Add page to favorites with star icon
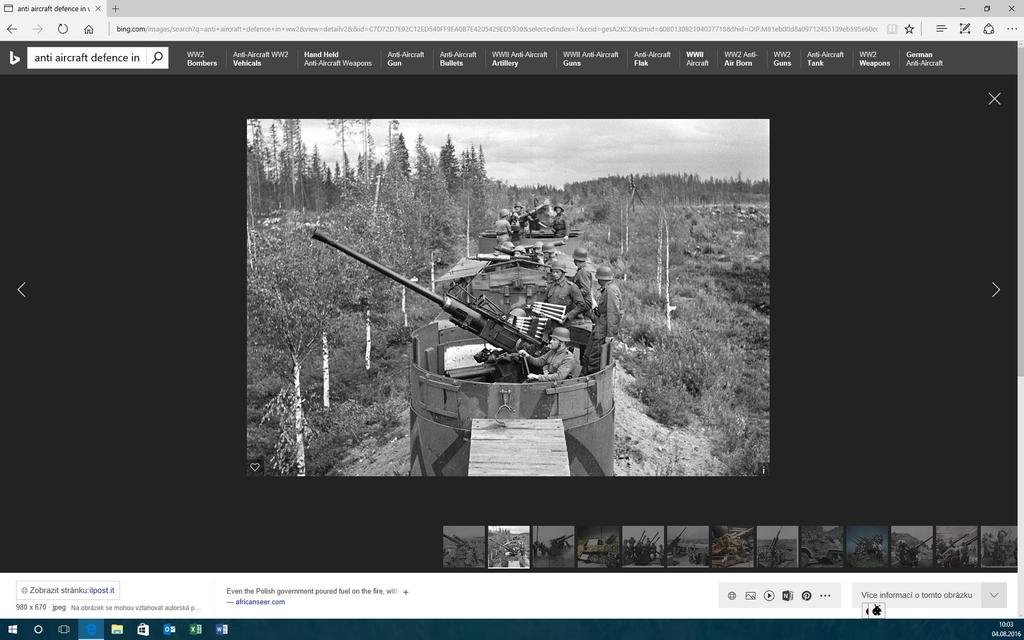Screen dimensions: 1024x640 pyautogui.click(x=910, y=29)
